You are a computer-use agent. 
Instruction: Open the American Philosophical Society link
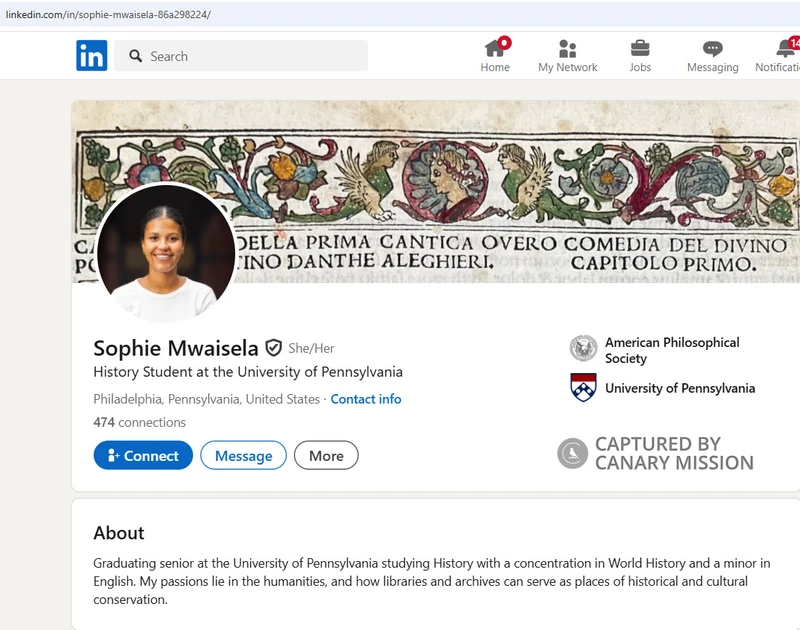click(x=671, y=350)
